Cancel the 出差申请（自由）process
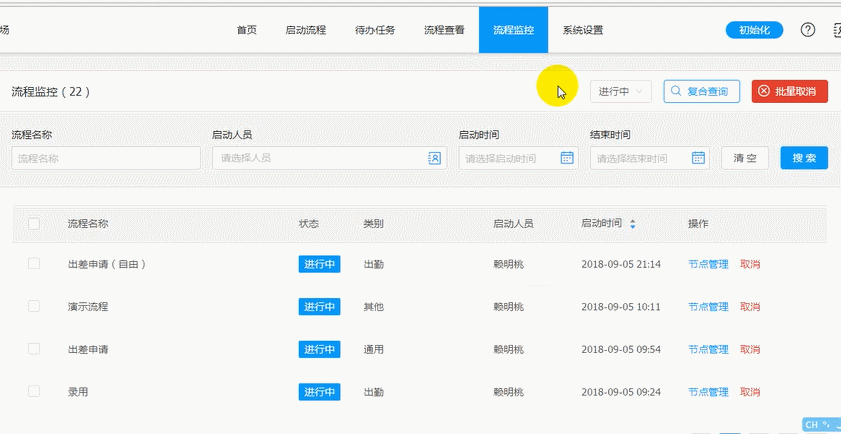Image resolution: width=841 pixels, height=434 pixels. 750,264
